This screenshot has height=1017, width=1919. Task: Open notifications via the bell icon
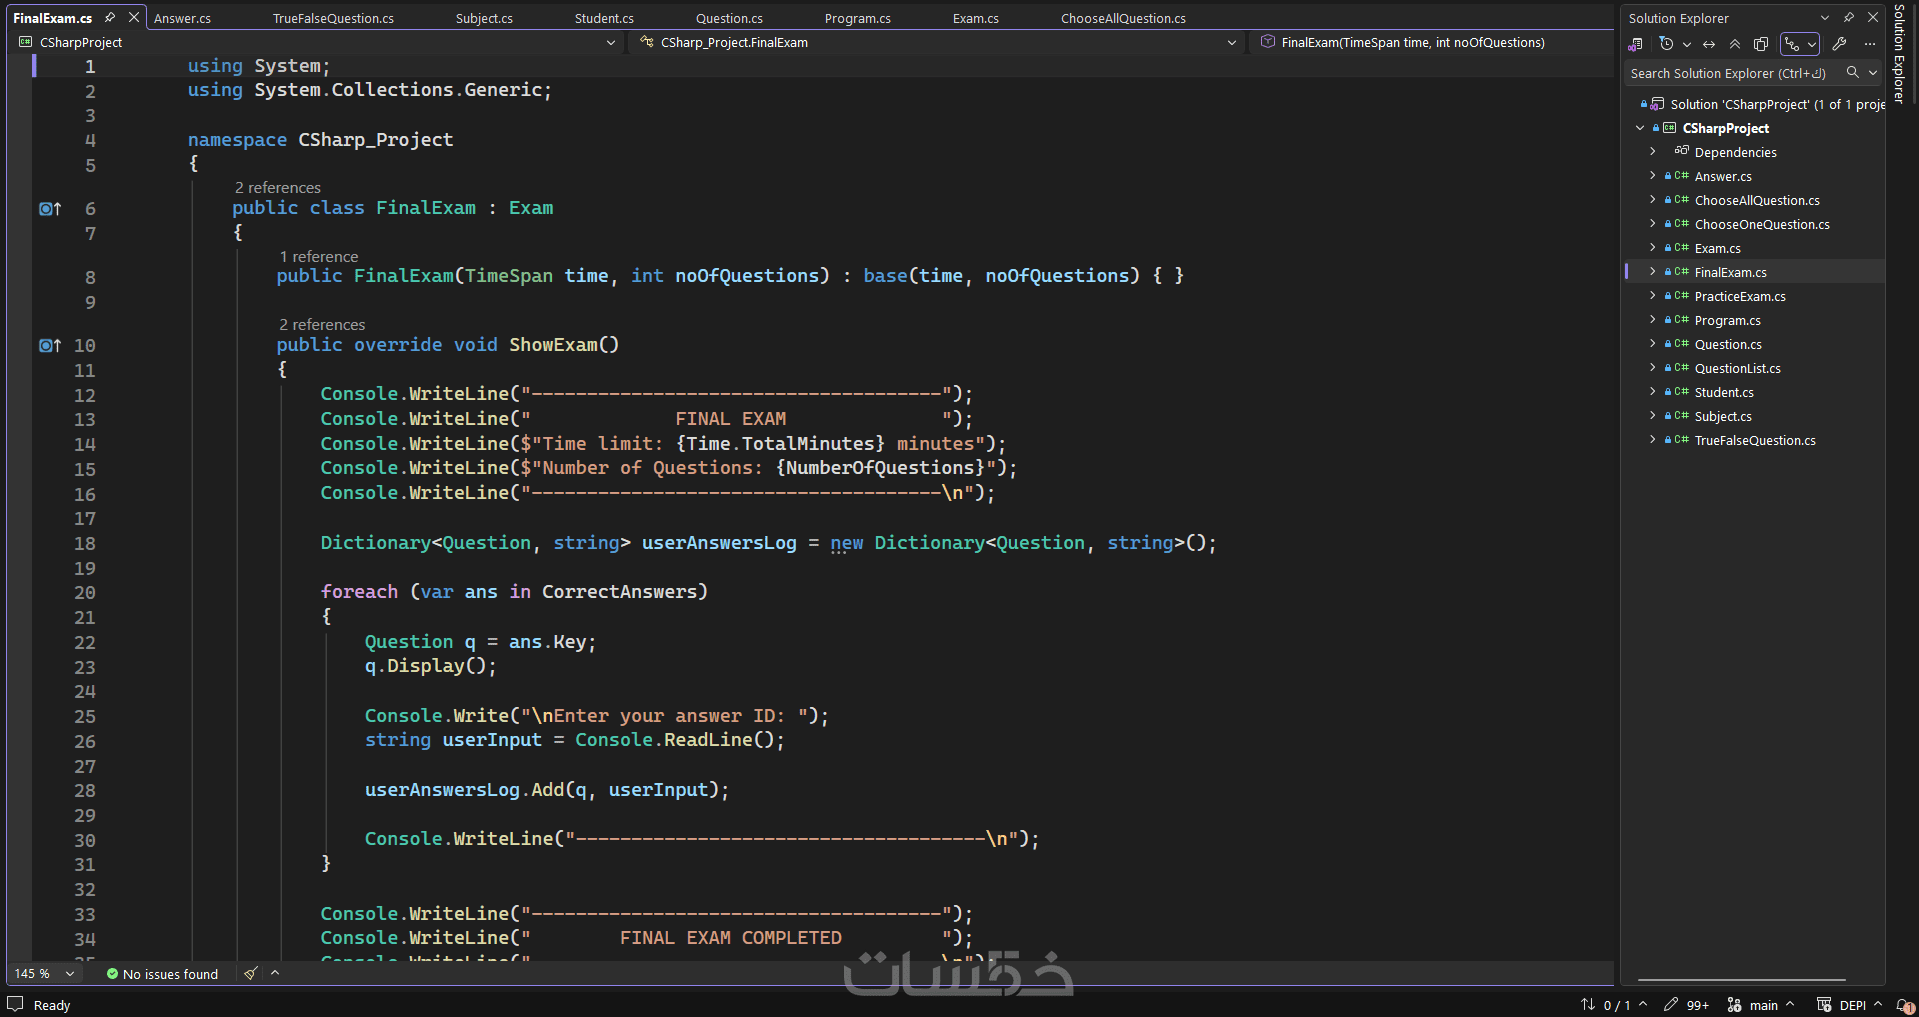point(1904,1005)
